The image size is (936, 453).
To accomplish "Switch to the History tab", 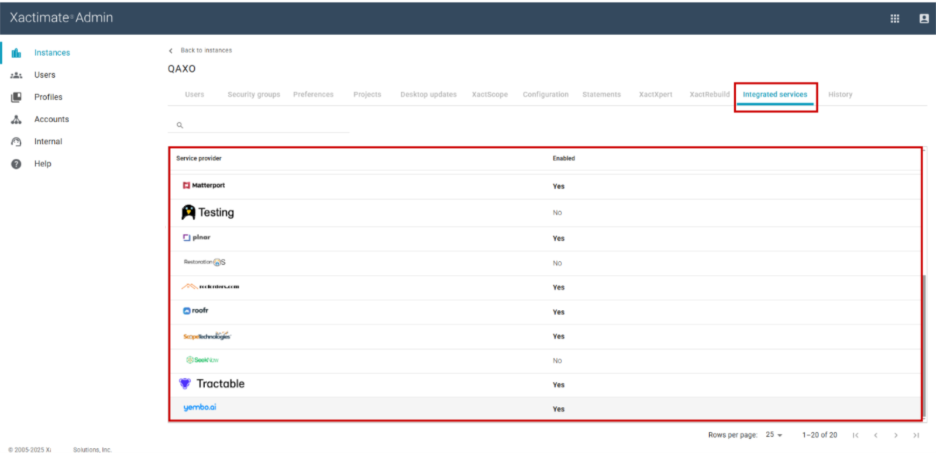I will [x=840, y=94].
